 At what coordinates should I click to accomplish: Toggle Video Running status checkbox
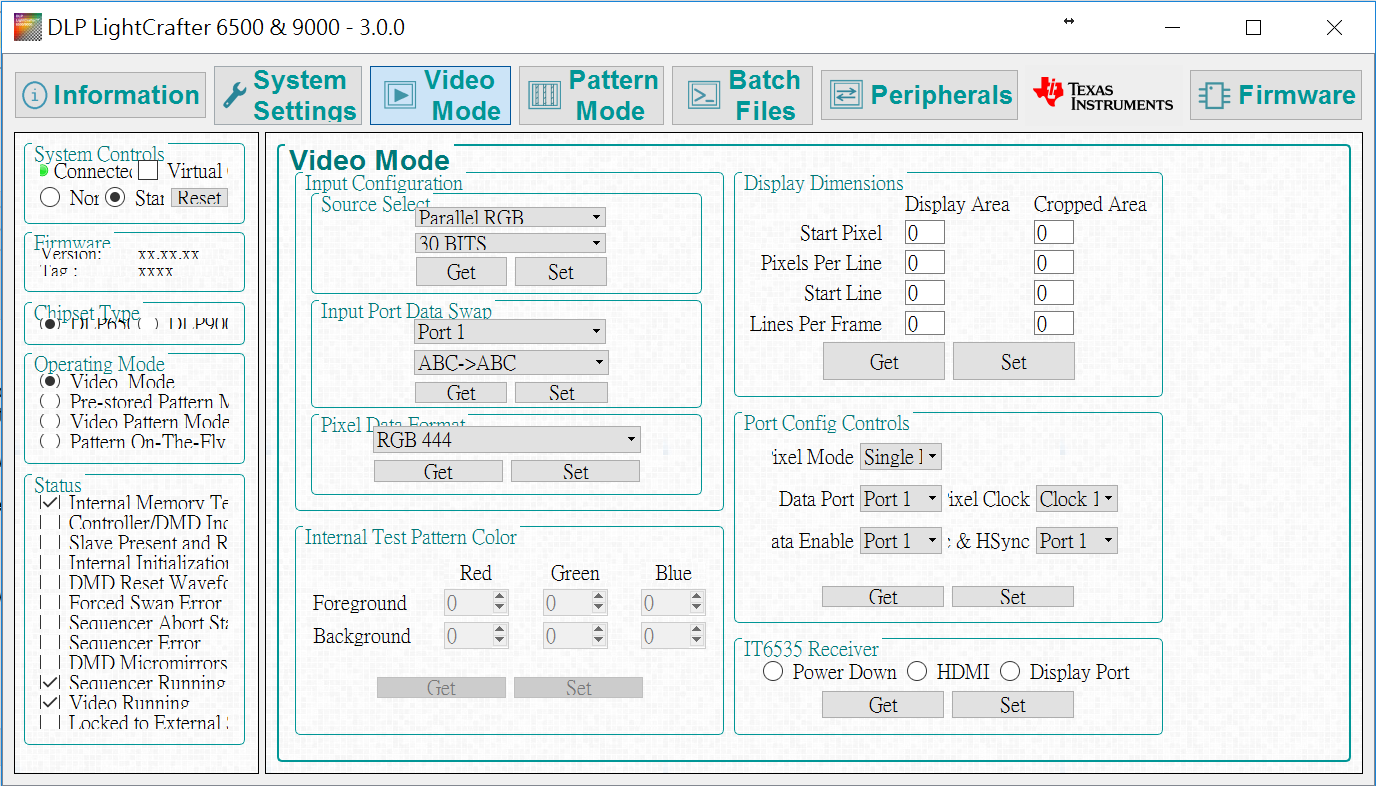click(49, 703)
